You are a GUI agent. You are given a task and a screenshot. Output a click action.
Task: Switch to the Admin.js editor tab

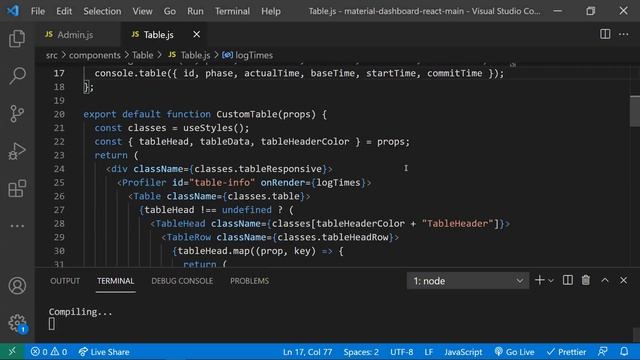point(78,35)
